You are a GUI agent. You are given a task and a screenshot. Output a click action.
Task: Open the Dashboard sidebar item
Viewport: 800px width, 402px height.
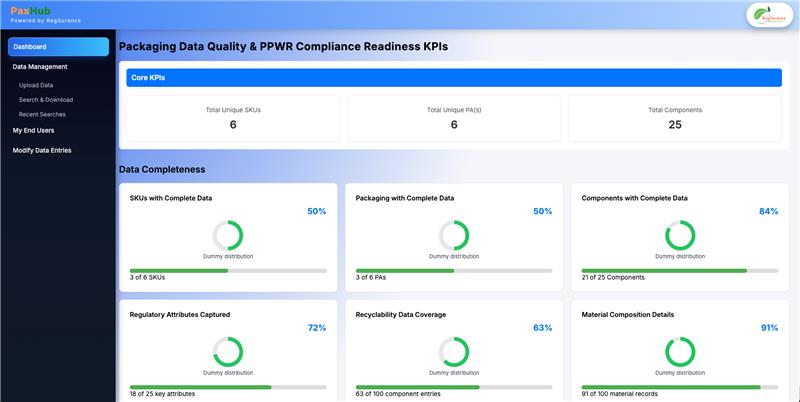pyautogui.click(x=58, y=47)
